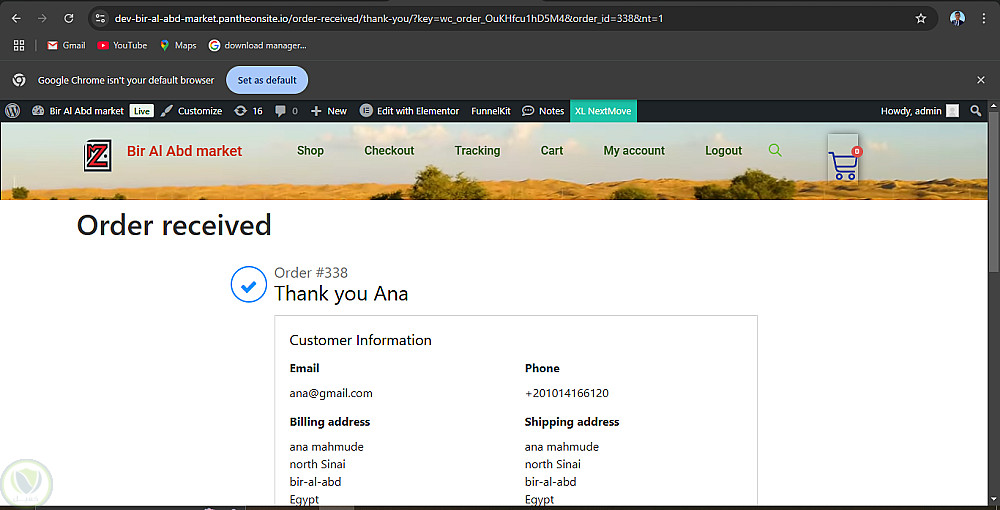1000x510 pixels.
Task: Open the comments bubble showing 0
Action: point(286,111)
